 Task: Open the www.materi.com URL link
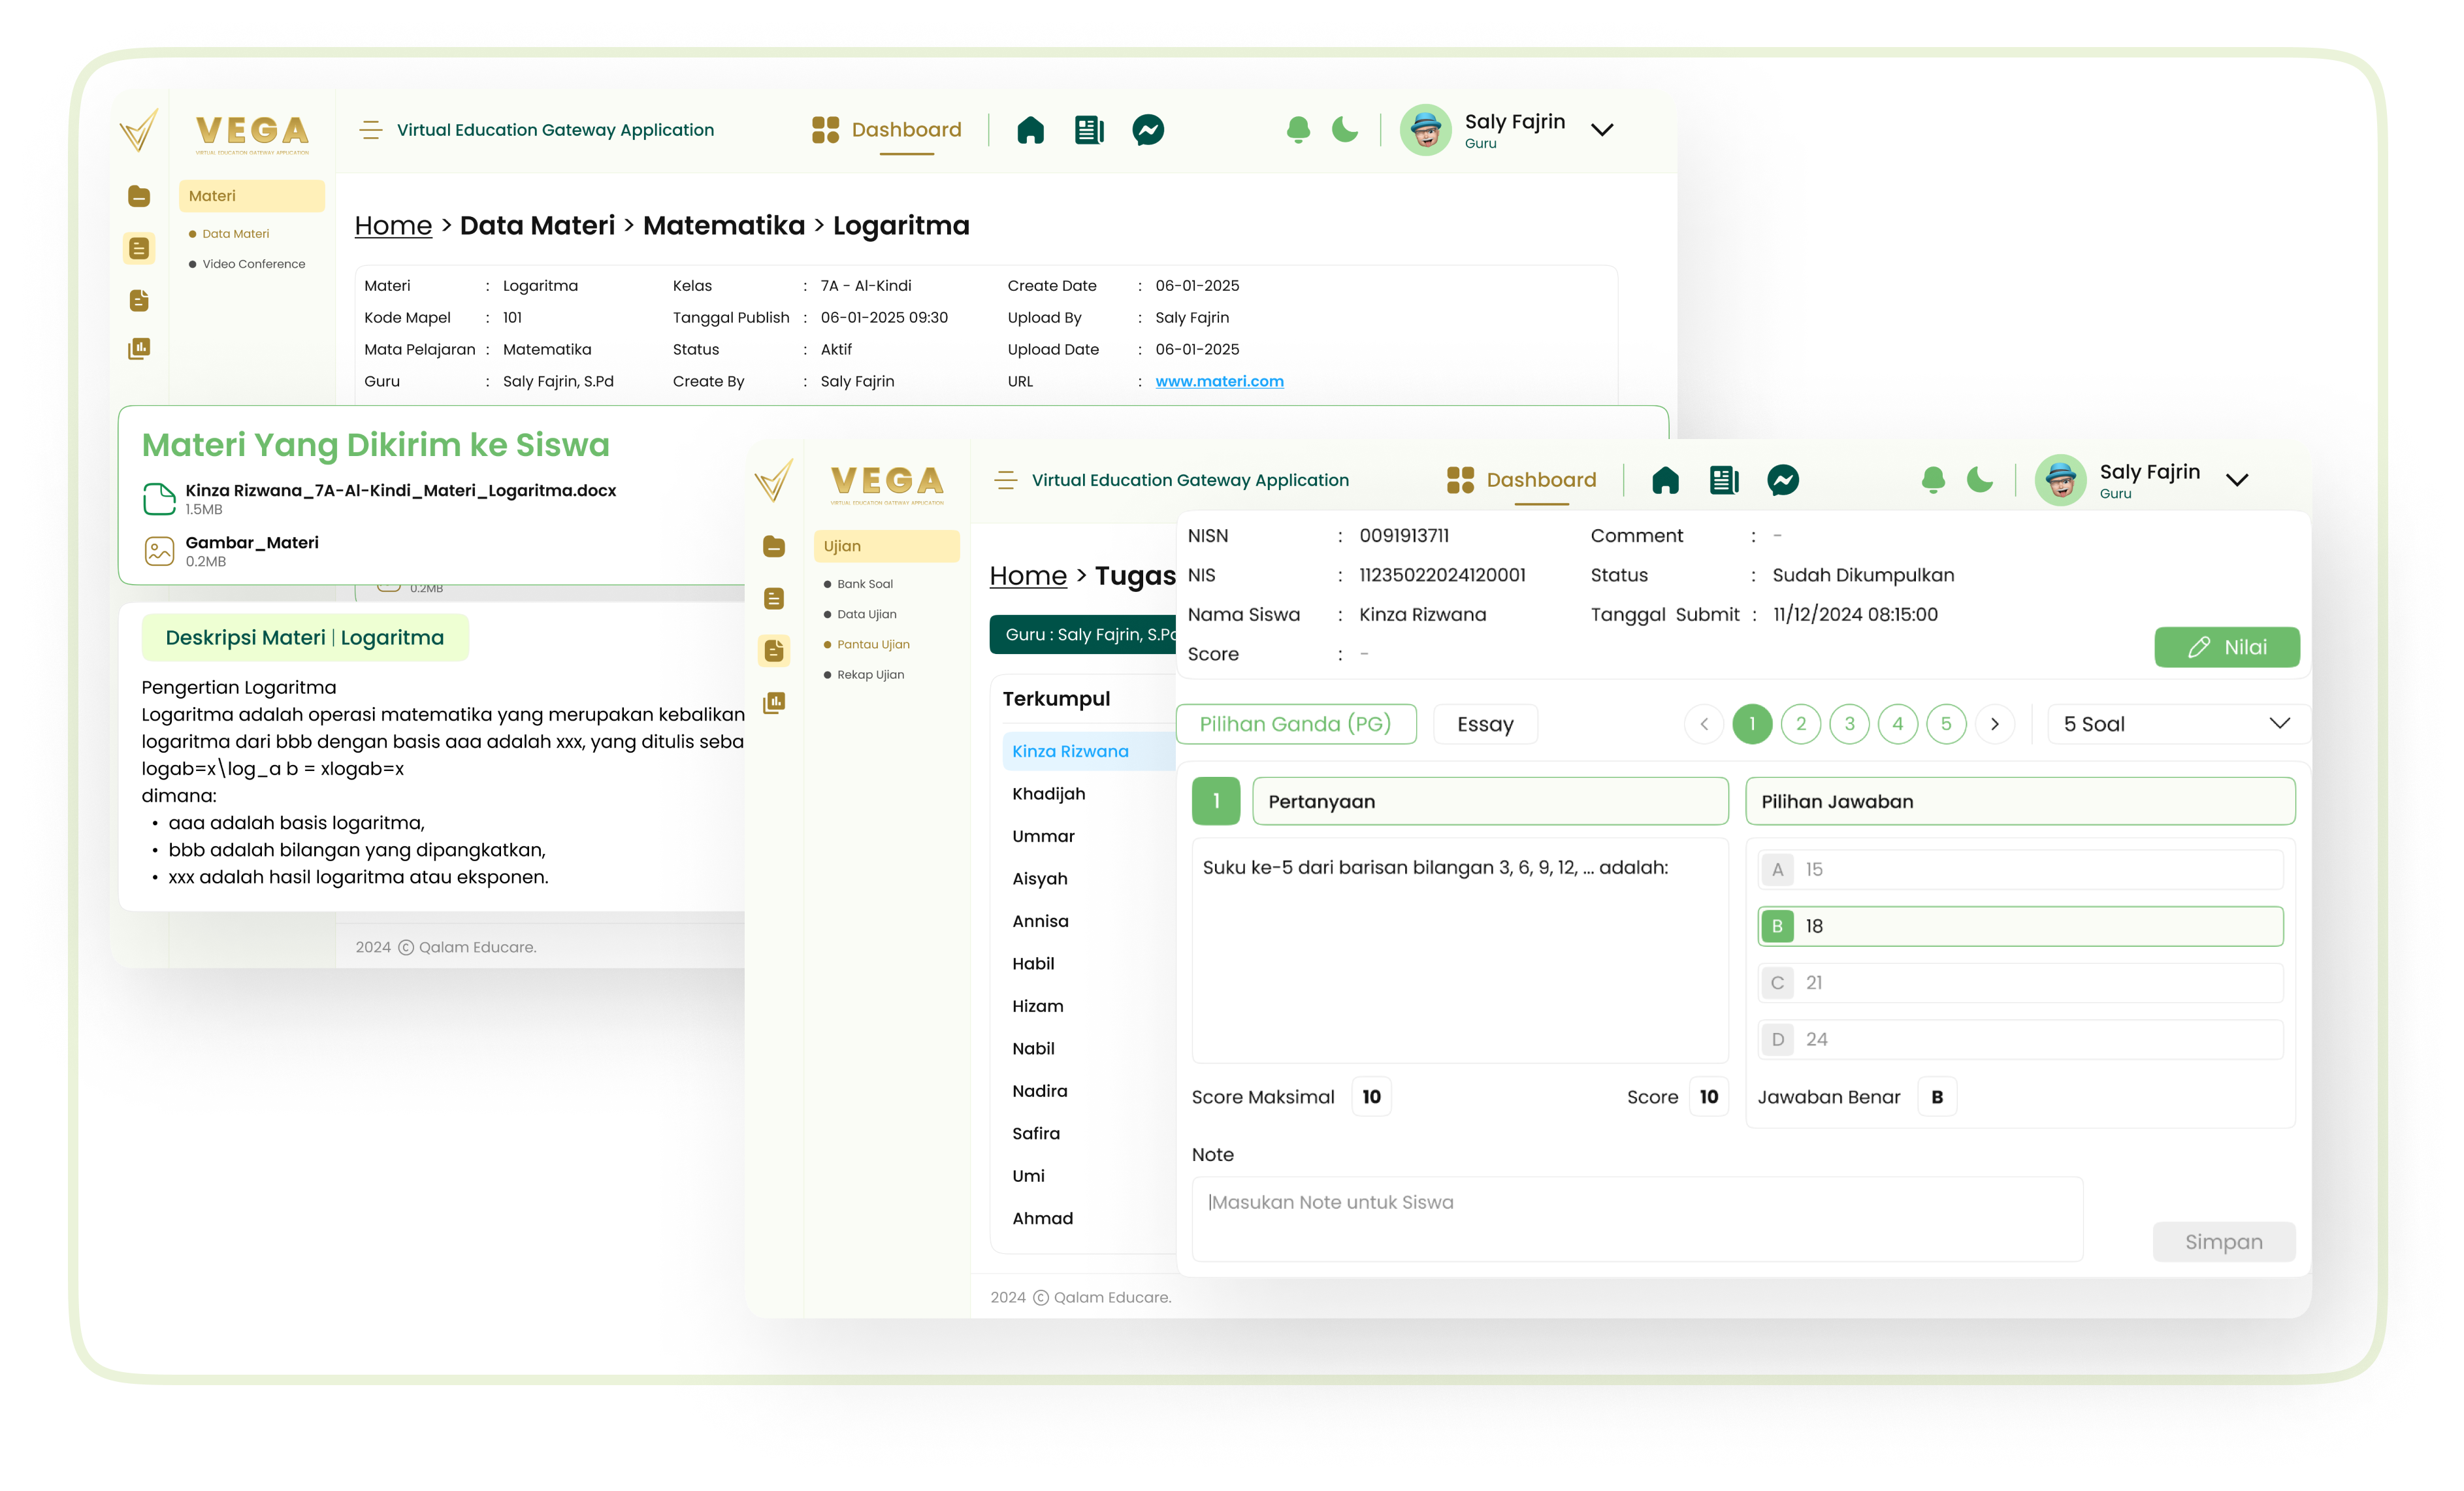(1219, 381)
